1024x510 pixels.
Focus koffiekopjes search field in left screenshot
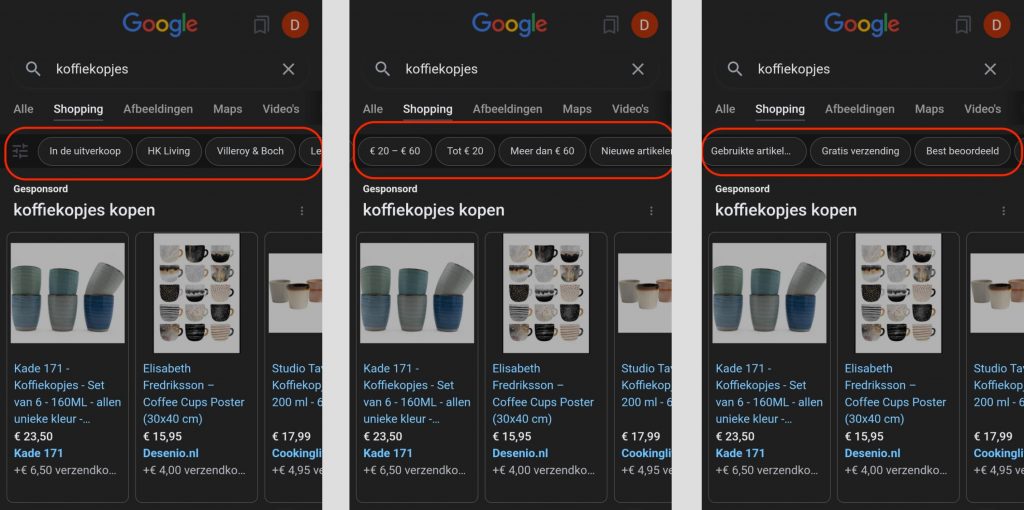click(x=161, y=69)
